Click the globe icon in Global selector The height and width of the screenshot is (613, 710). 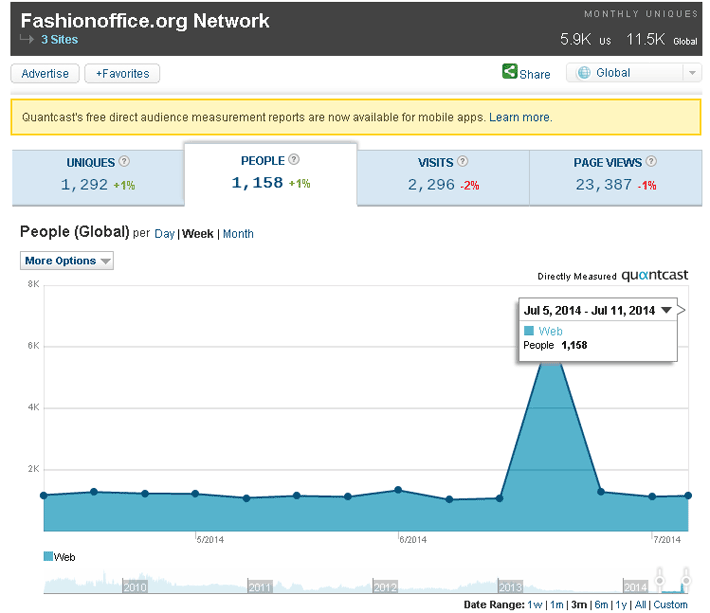point(584,72)
